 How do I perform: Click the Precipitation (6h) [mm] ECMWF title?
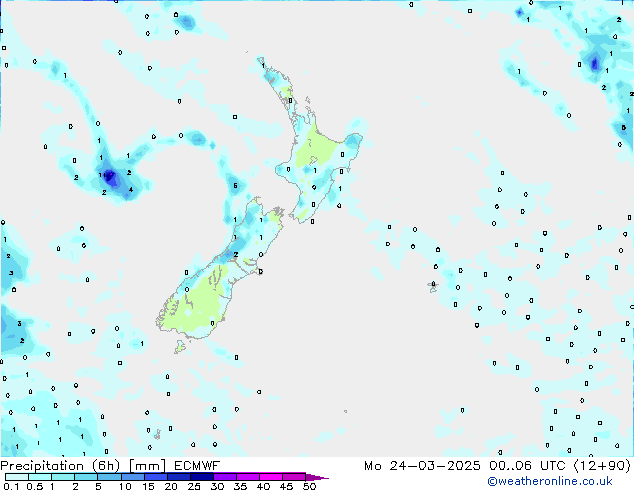(110, 466)
